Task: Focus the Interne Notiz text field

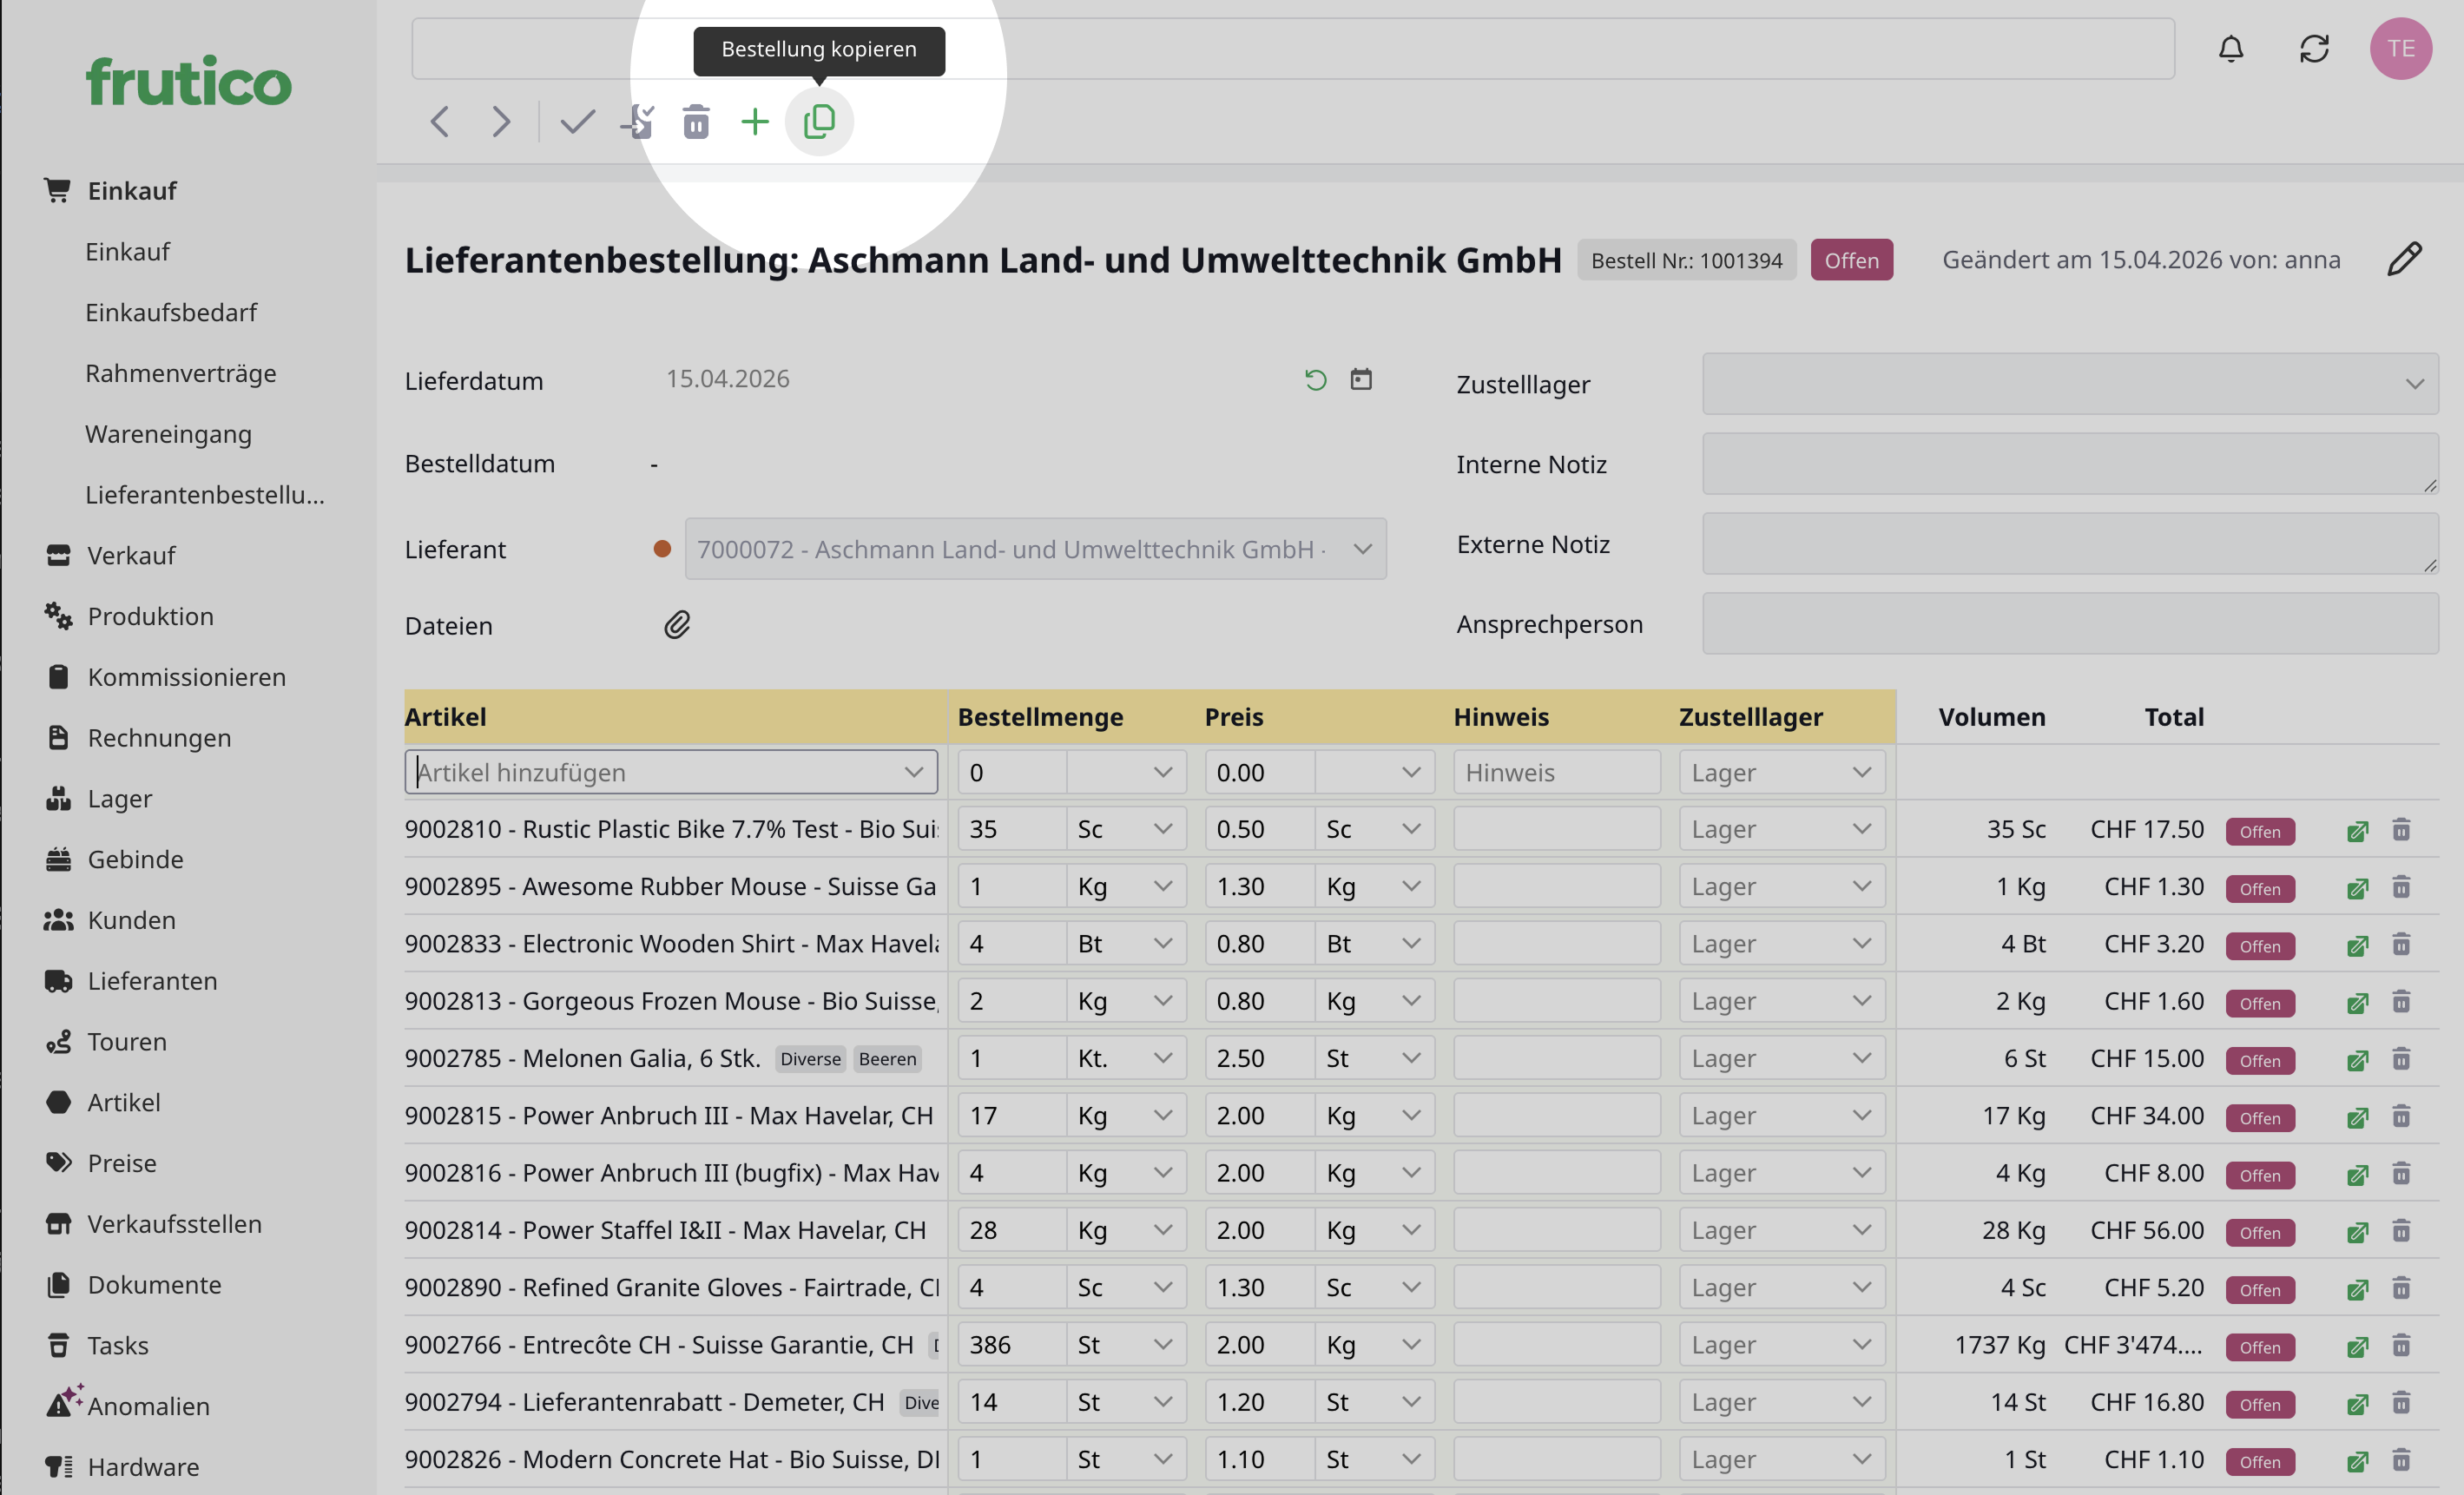Action: (x=2070, y=464)
